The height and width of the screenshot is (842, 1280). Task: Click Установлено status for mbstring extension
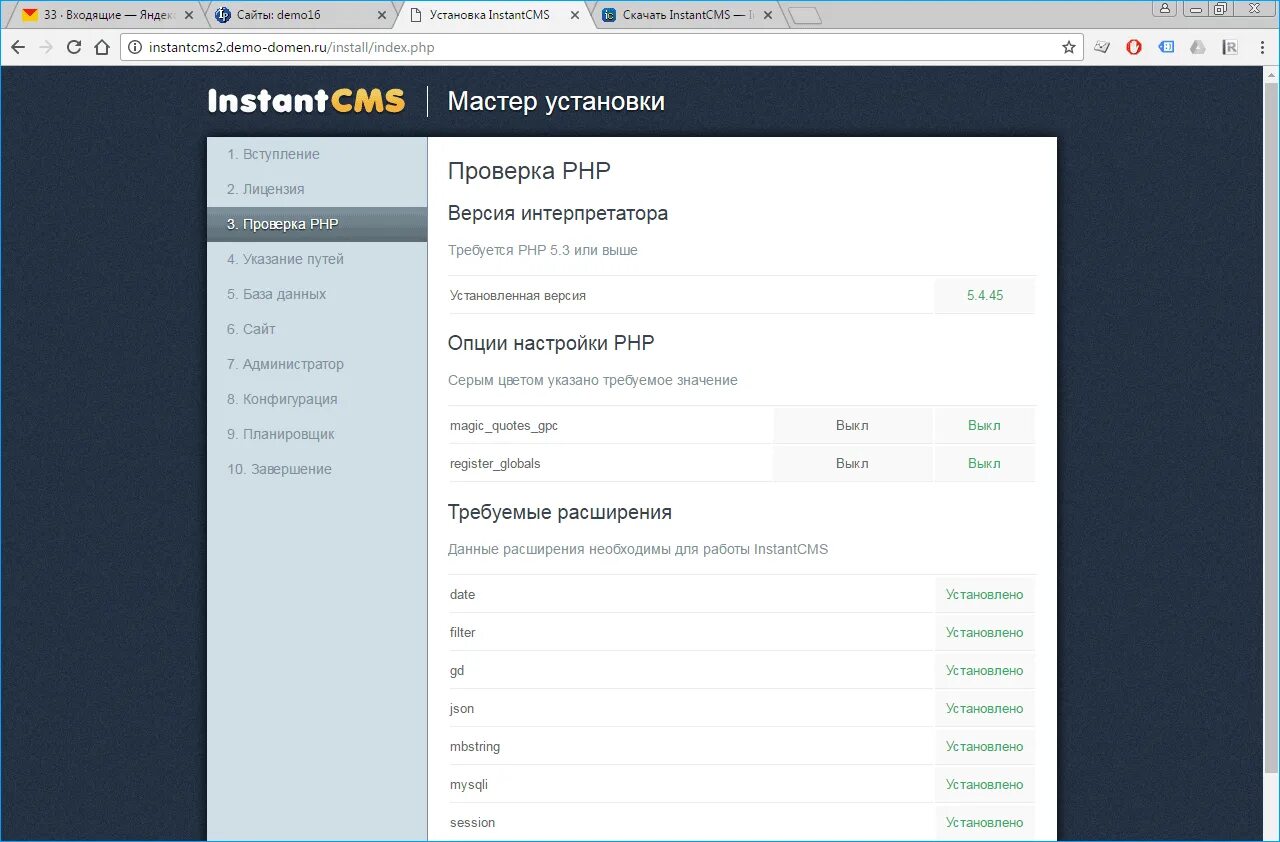click(985, 746)
